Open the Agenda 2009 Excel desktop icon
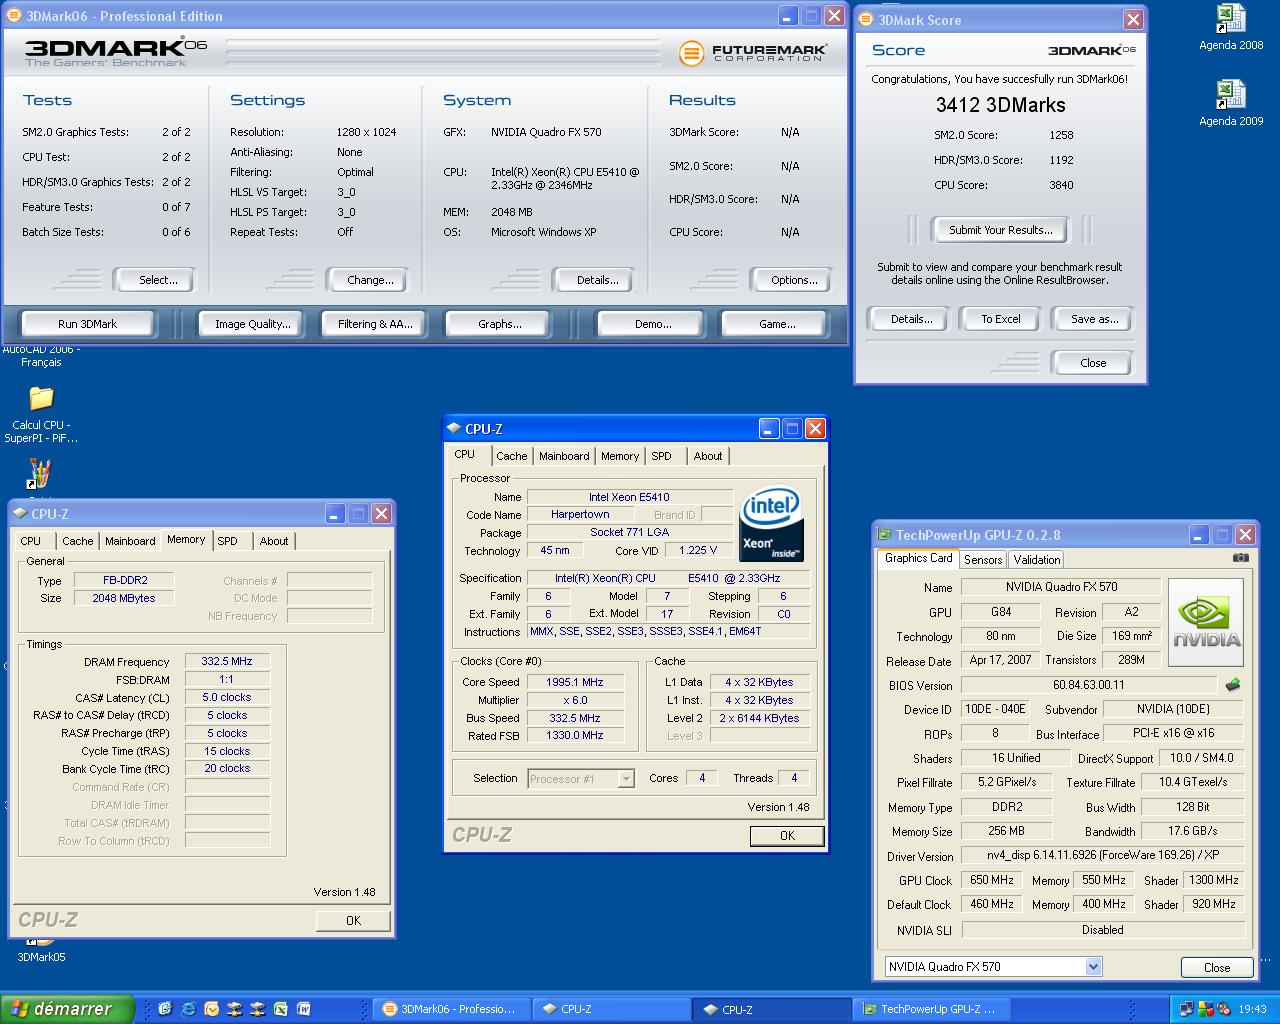Viewport: 1280px width, 1024px height. pos(1230,102)
